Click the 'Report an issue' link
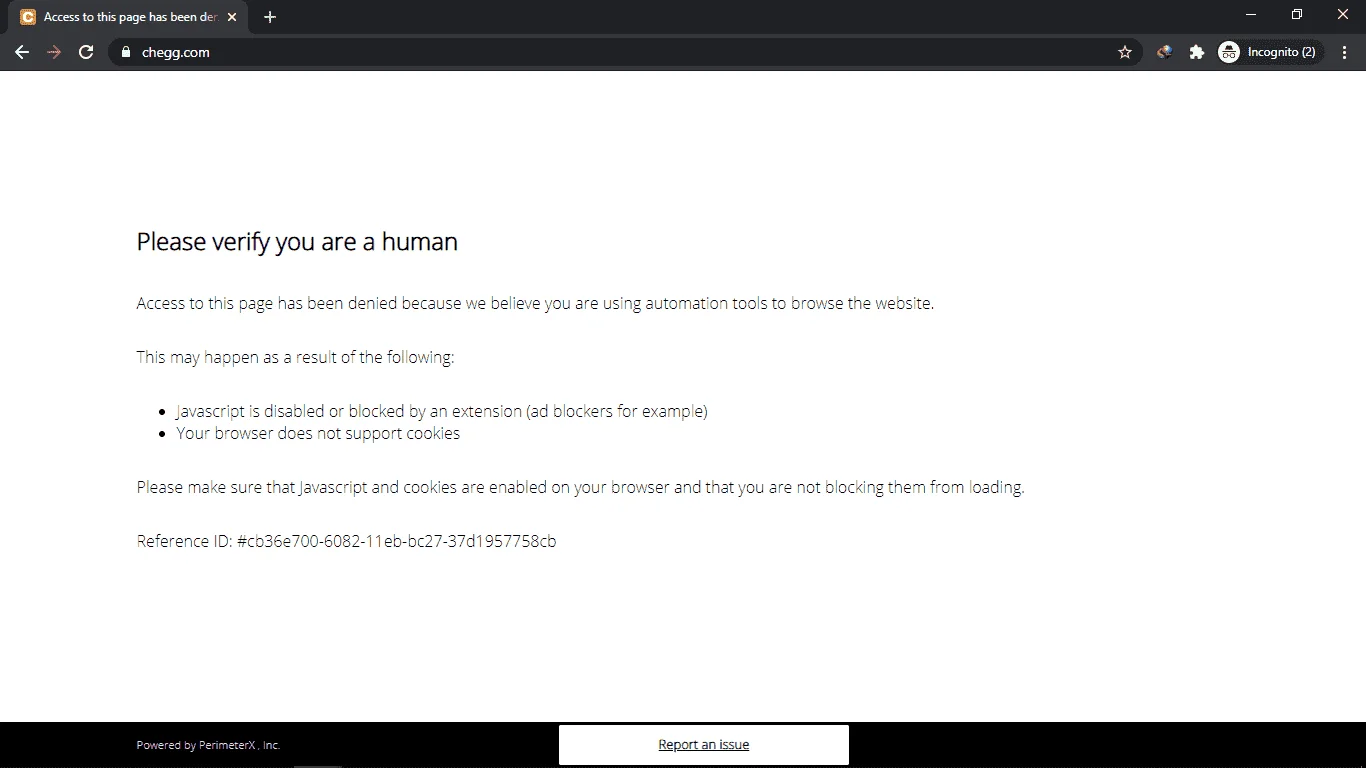This screenshot has width=1366, height=768. 703,745
